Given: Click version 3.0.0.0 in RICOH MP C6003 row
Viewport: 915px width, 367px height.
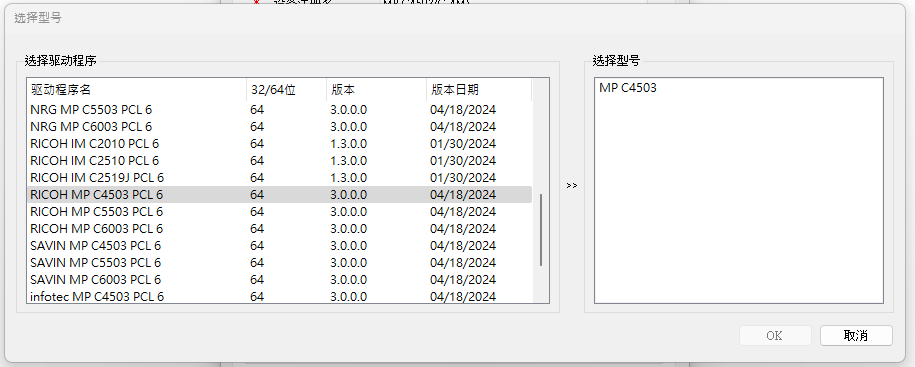Looking at the screenshot, I should pyautogui.click(x=348, y=228).
